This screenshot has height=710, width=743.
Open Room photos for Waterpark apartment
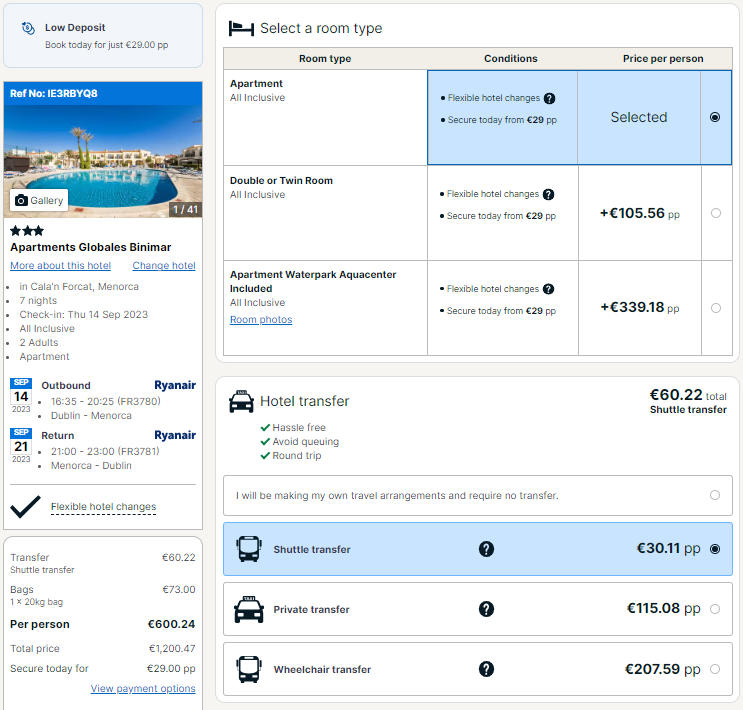click(261, 319)
